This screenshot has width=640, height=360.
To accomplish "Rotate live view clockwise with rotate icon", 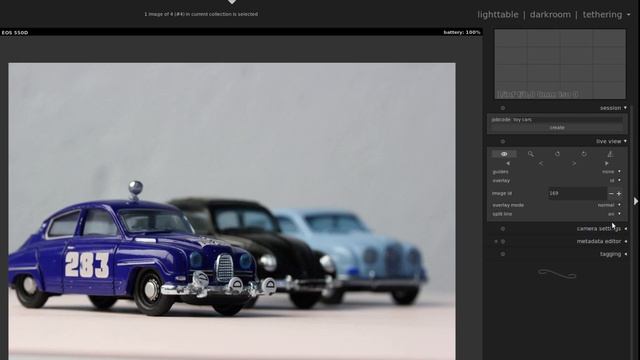I will 584,154.
